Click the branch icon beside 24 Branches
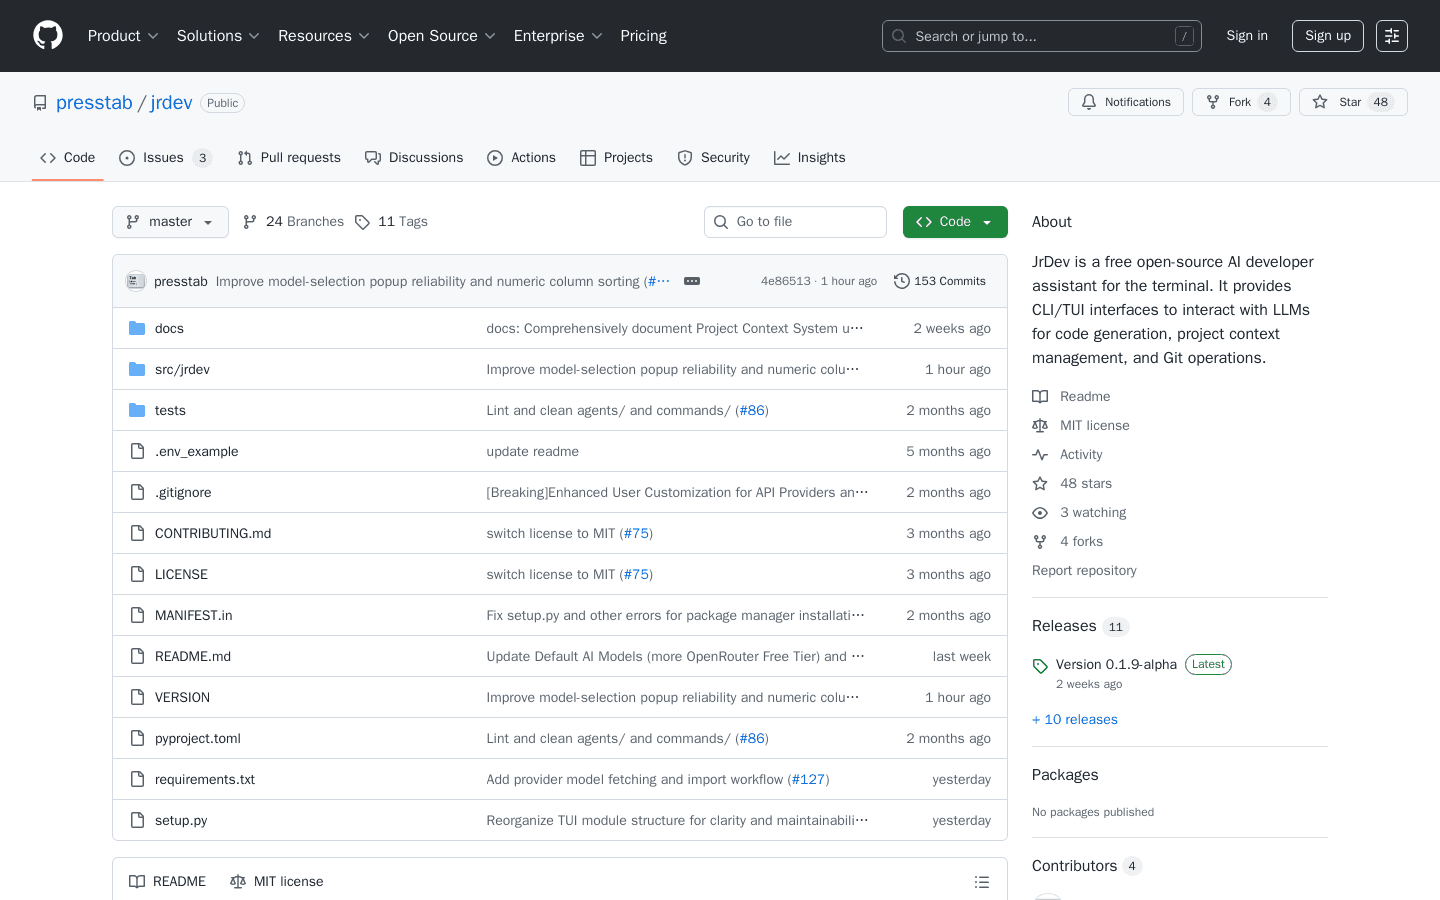1440x900 pixels. click(x=248, y=221)
